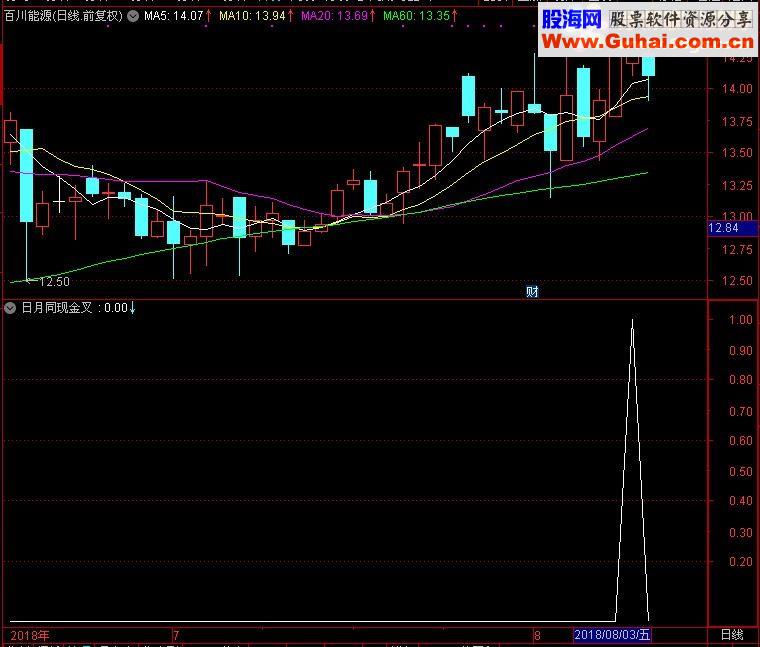Click the 0.80 indicator axis label

click(741, 379)
